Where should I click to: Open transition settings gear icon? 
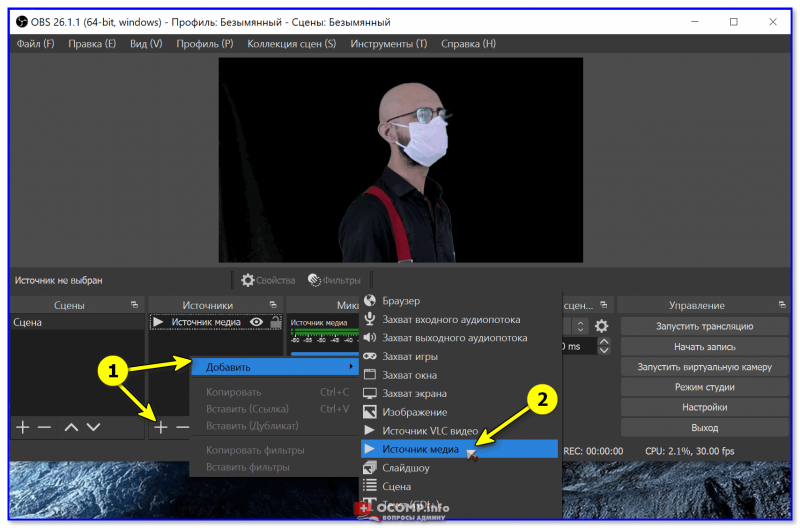click(602, 326)
